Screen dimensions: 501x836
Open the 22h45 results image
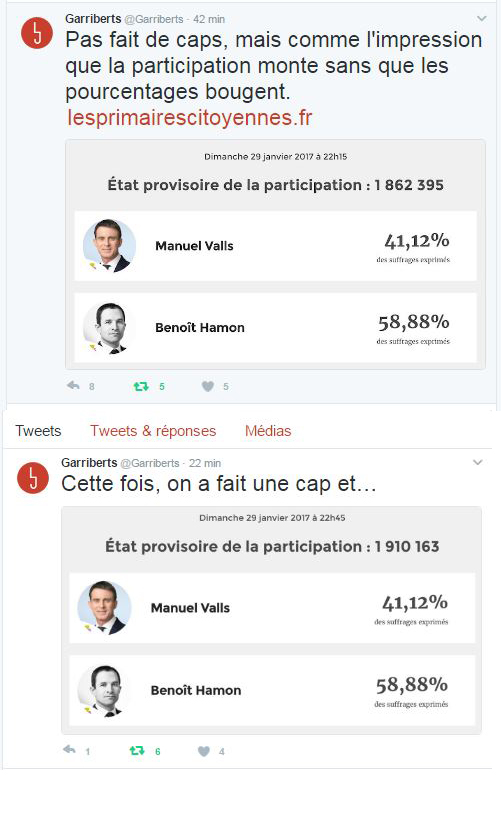(271, 621)
